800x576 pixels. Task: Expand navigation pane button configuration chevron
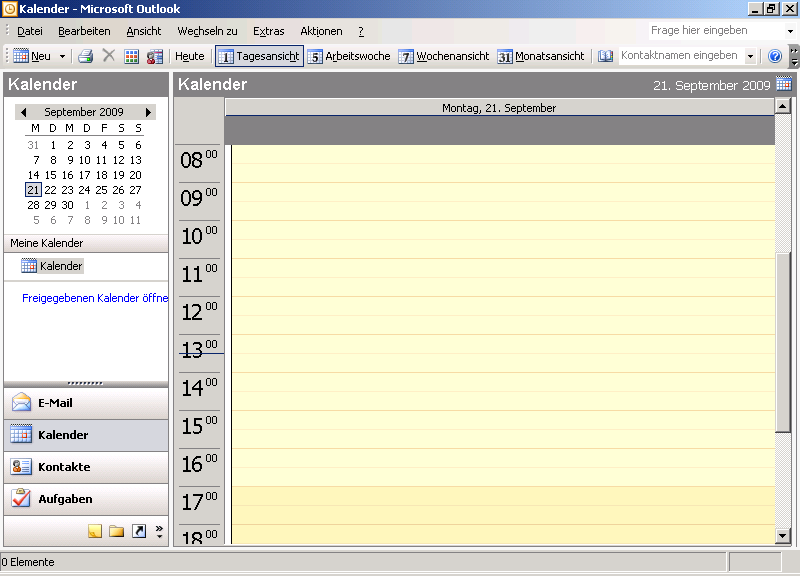point(159,531)
